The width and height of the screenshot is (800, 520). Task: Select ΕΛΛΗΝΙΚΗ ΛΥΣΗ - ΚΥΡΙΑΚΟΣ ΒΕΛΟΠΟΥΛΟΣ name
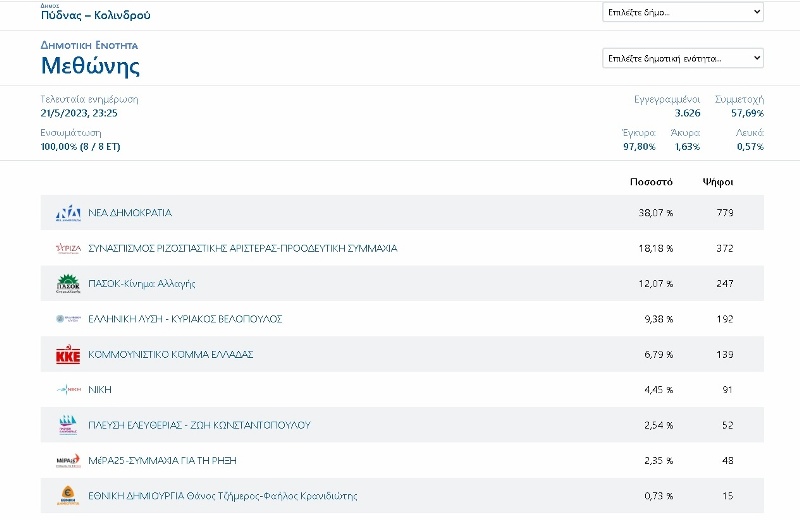tap(185, 319)
